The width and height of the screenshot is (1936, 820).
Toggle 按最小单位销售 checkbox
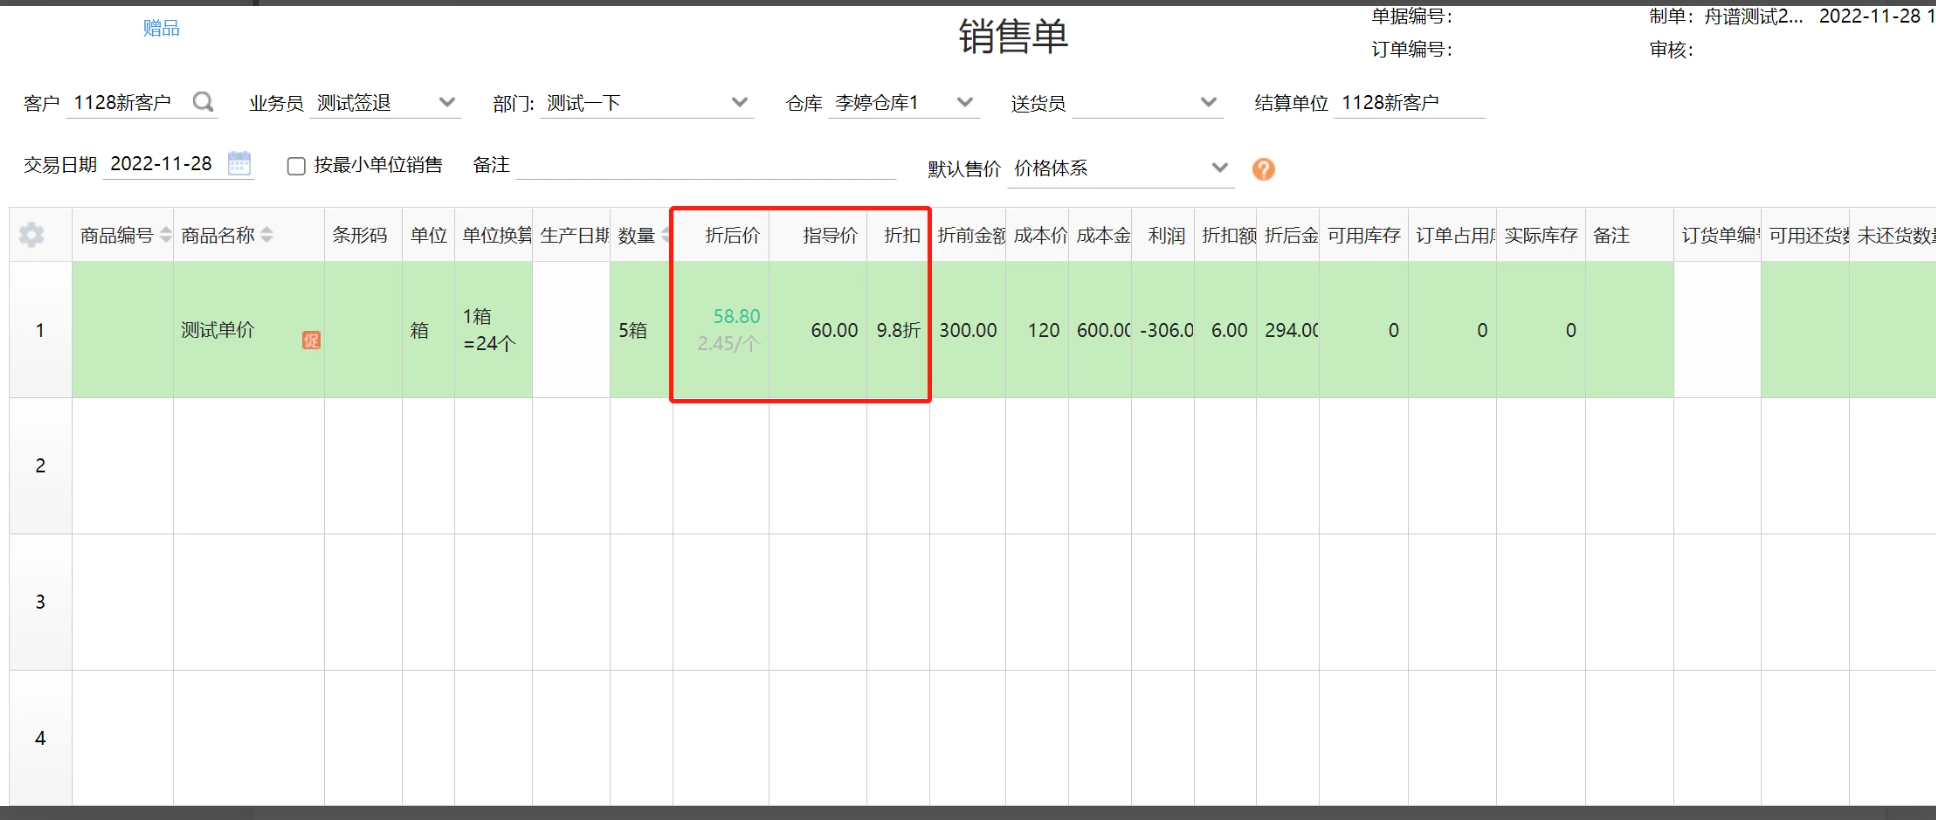(x=296, y=166)
